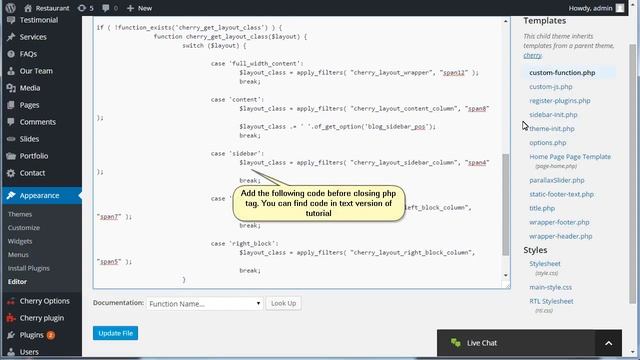Click the Slides icon in sidebar

(11, 139)
